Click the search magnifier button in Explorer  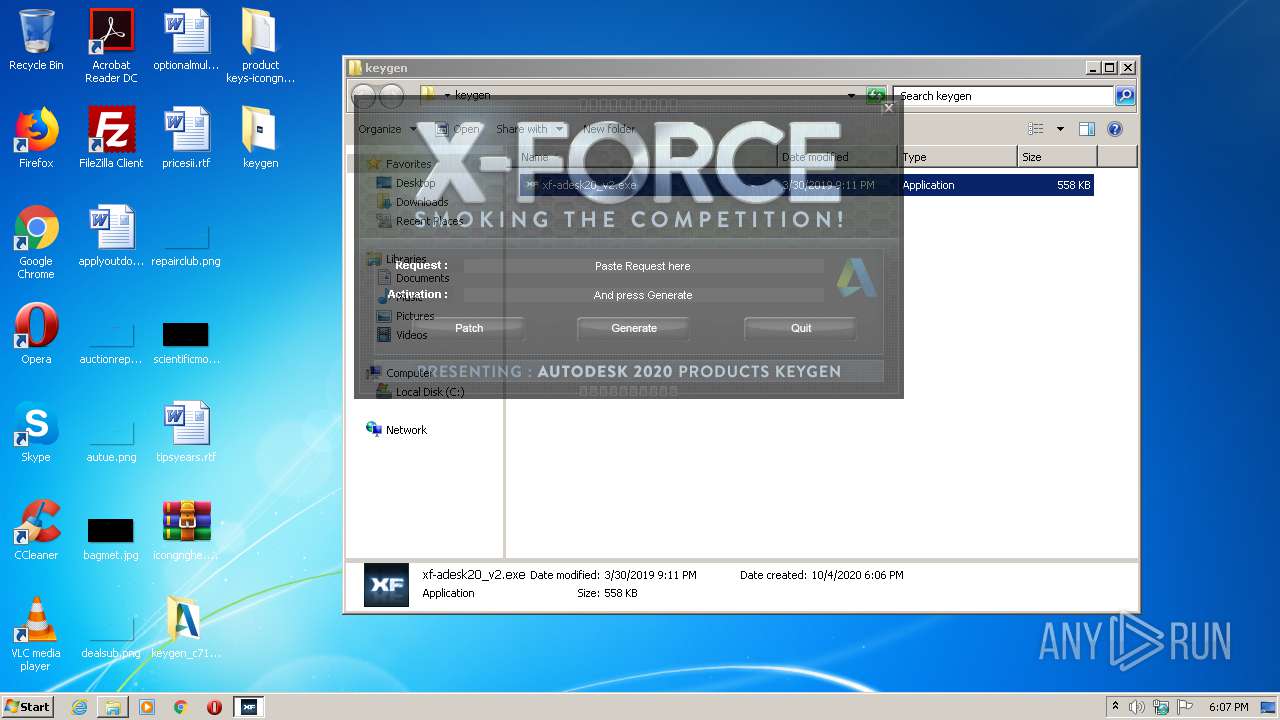tap(1125, 96)
